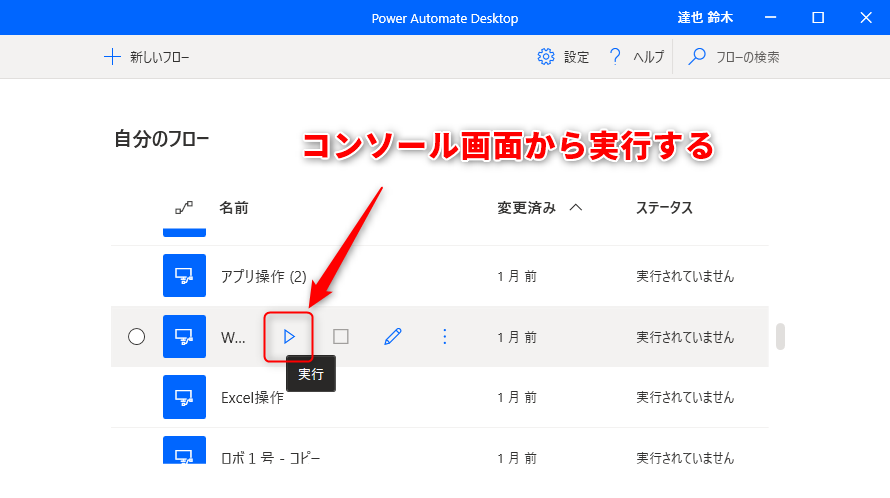Click the plus icon beside 新しいフロー
The height and width of the screenshot is (498, 890).
click(112, 57)
